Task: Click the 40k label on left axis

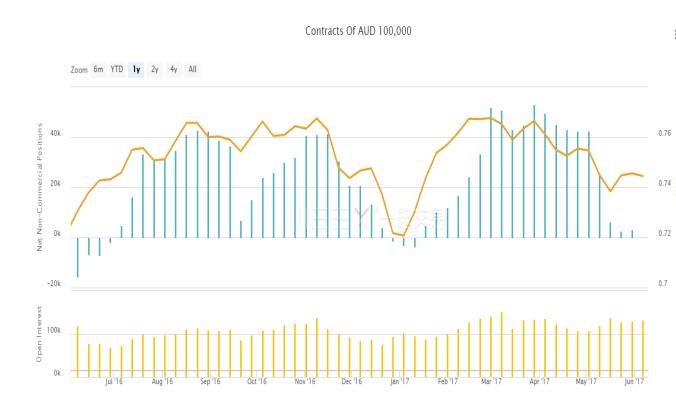Action: (55, 136)
